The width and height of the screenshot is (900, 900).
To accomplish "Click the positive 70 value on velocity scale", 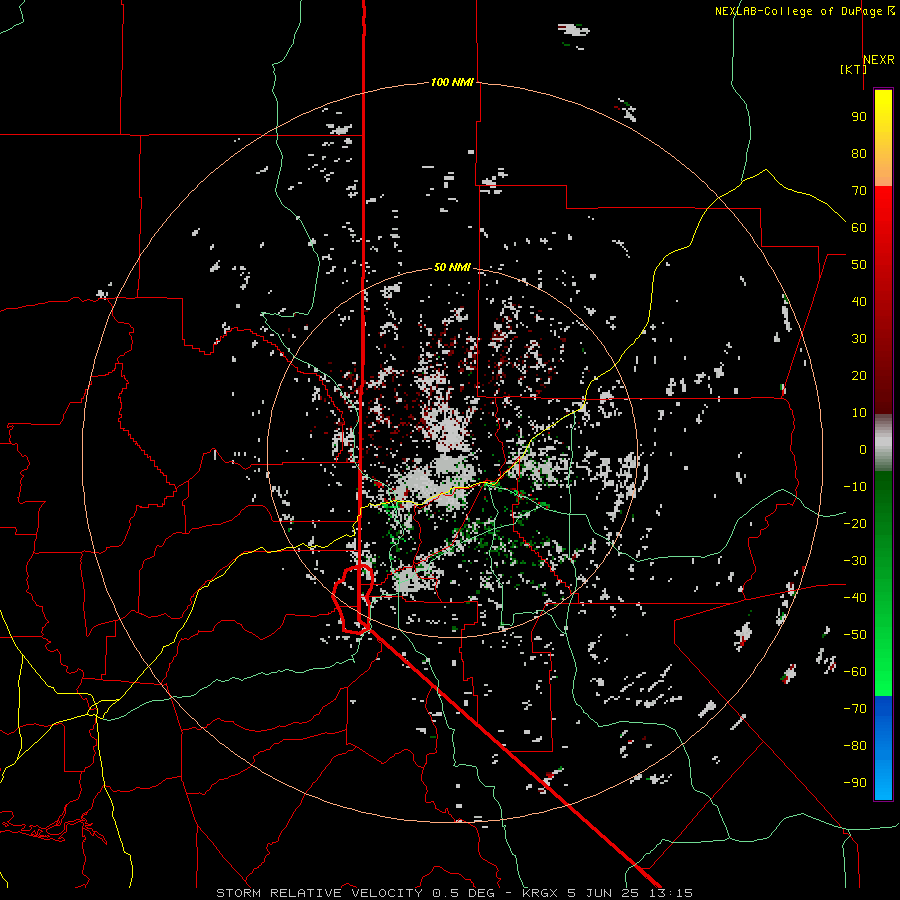I will click(859, 191).
